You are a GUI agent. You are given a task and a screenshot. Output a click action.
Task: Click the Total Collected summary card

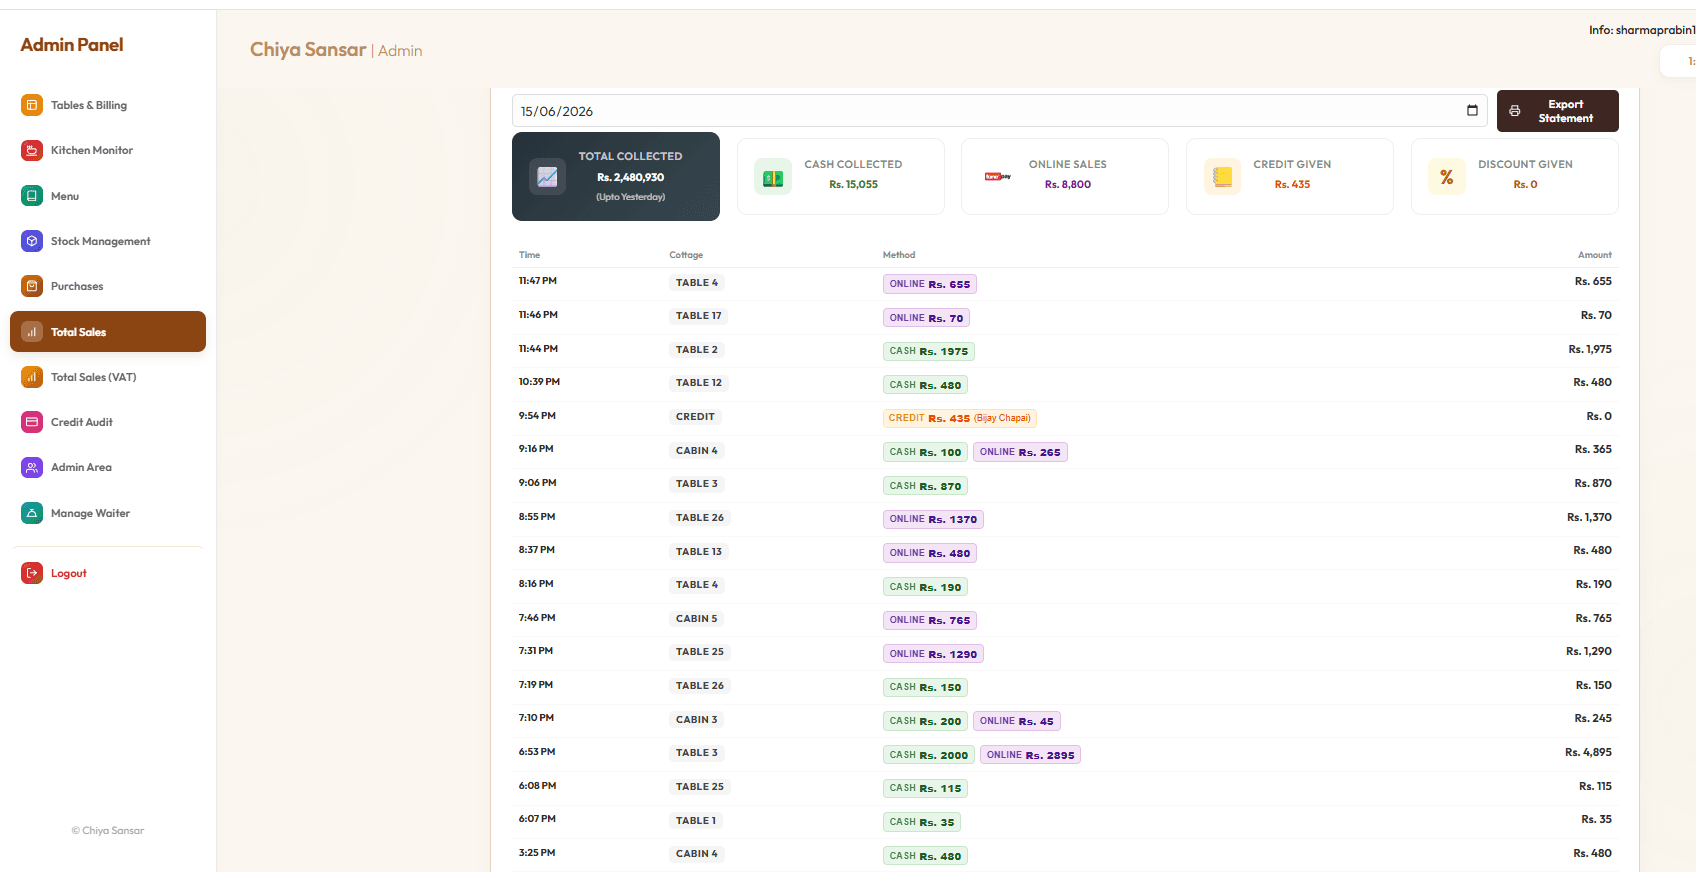click(616, 176)
